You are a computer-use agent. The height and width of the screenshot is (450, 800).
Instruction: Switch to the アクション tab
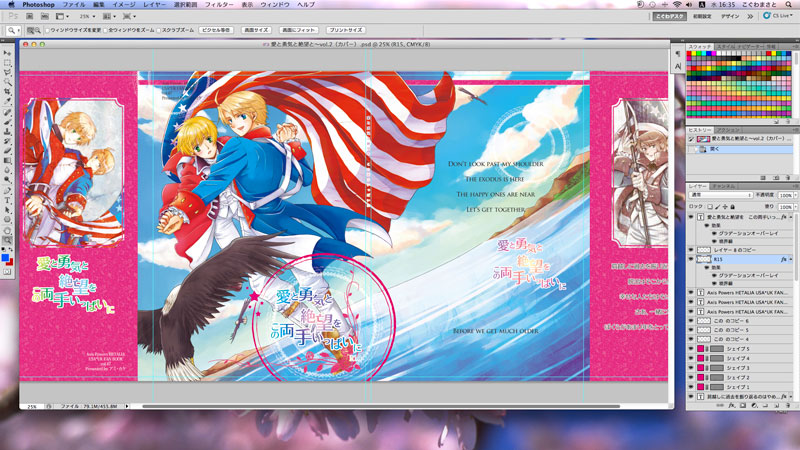coord(728,130)
